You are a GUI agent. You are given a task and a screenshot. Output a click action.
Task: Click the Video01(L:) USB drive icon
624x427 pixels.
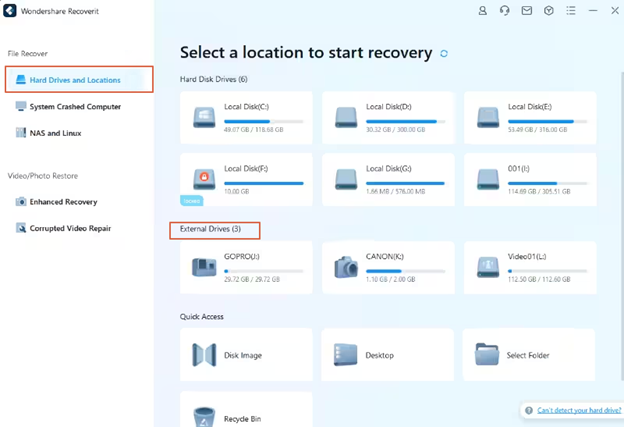[x=488, y=267]
